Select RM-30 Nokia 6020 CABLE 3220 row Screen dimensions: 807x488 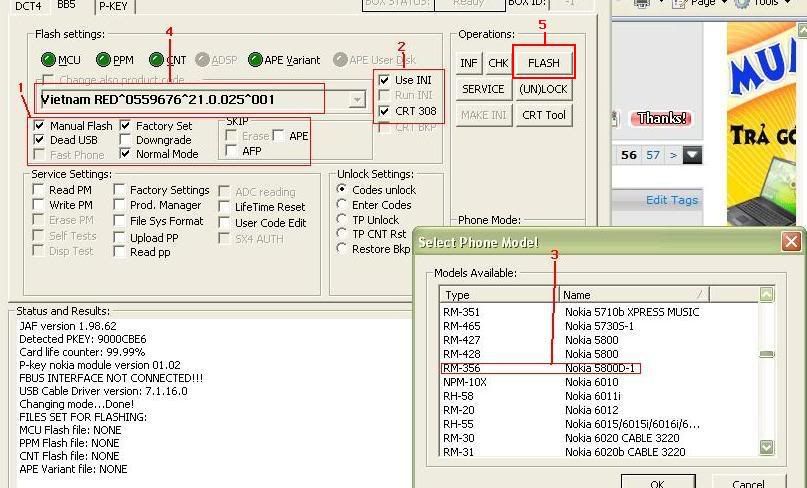(599, 438)
